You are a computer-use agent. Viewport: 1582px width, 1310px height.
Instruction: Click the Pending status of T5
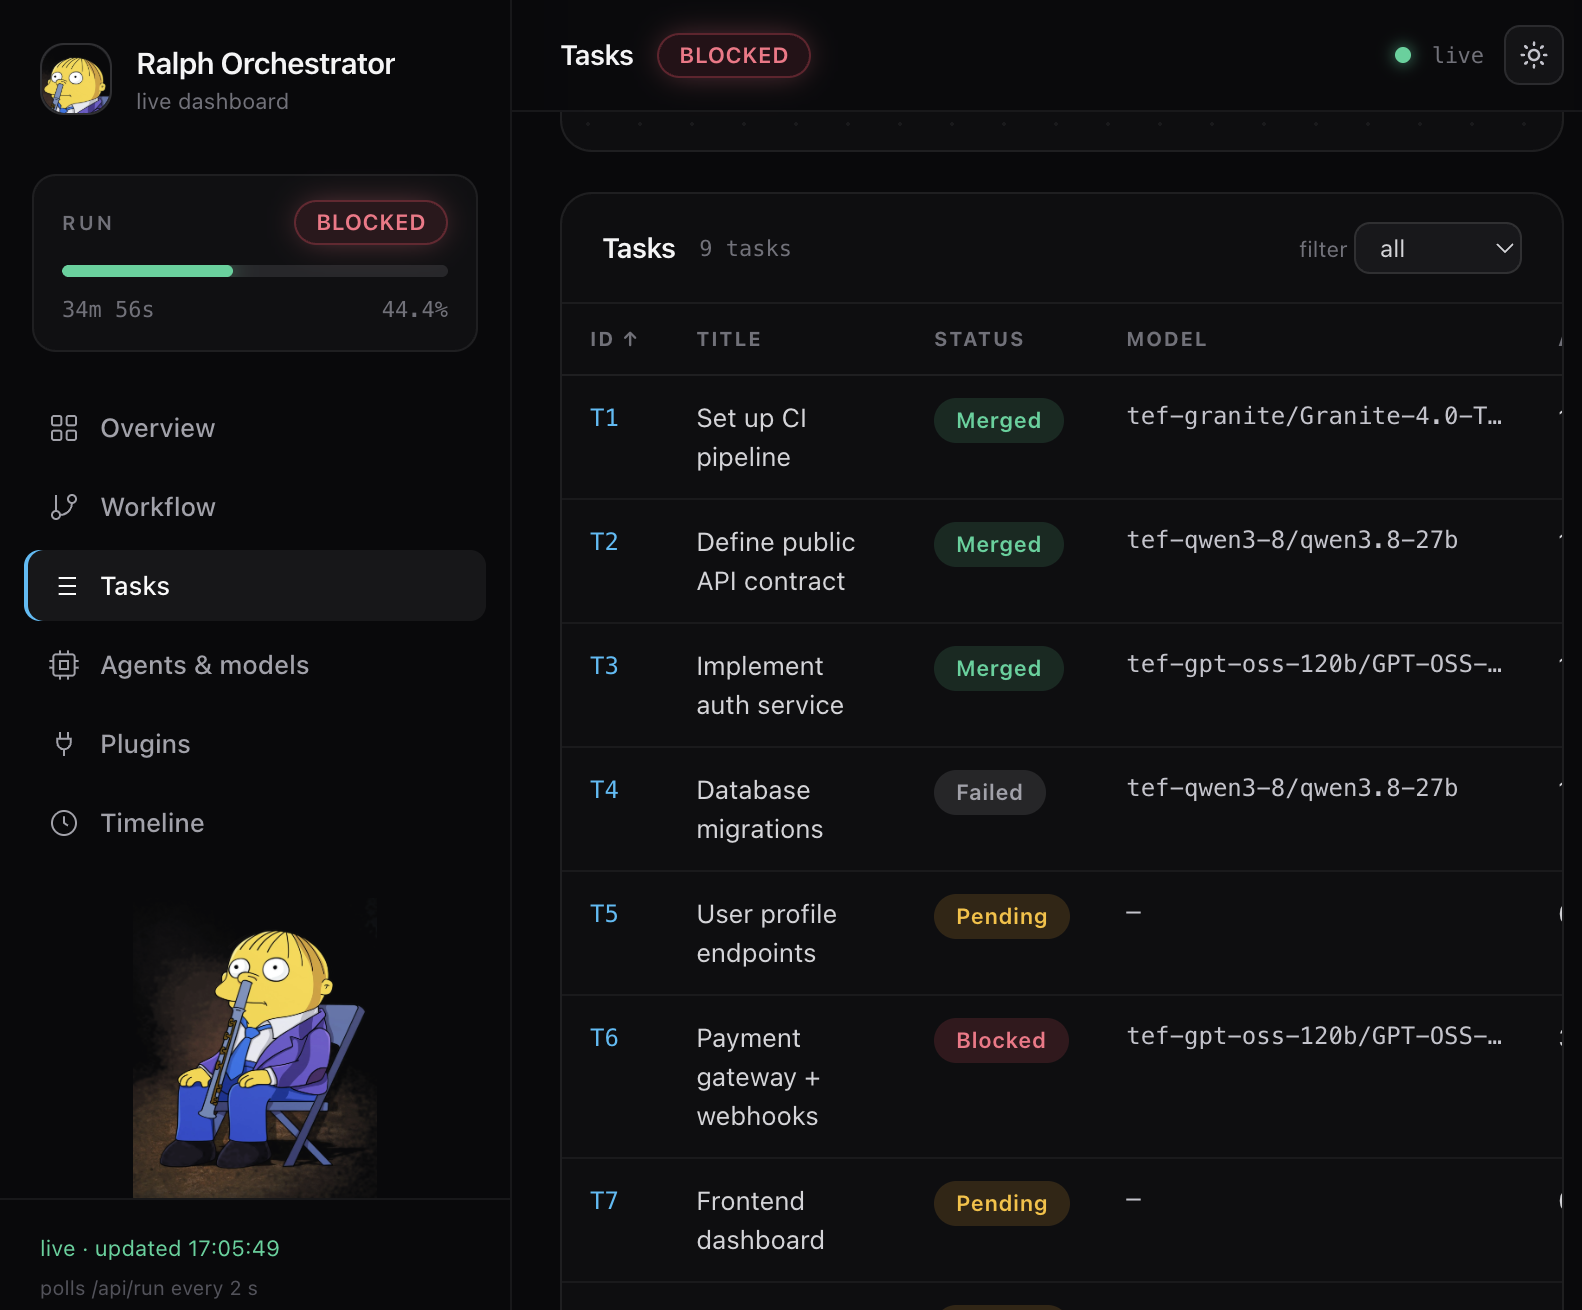(1002, 916)
